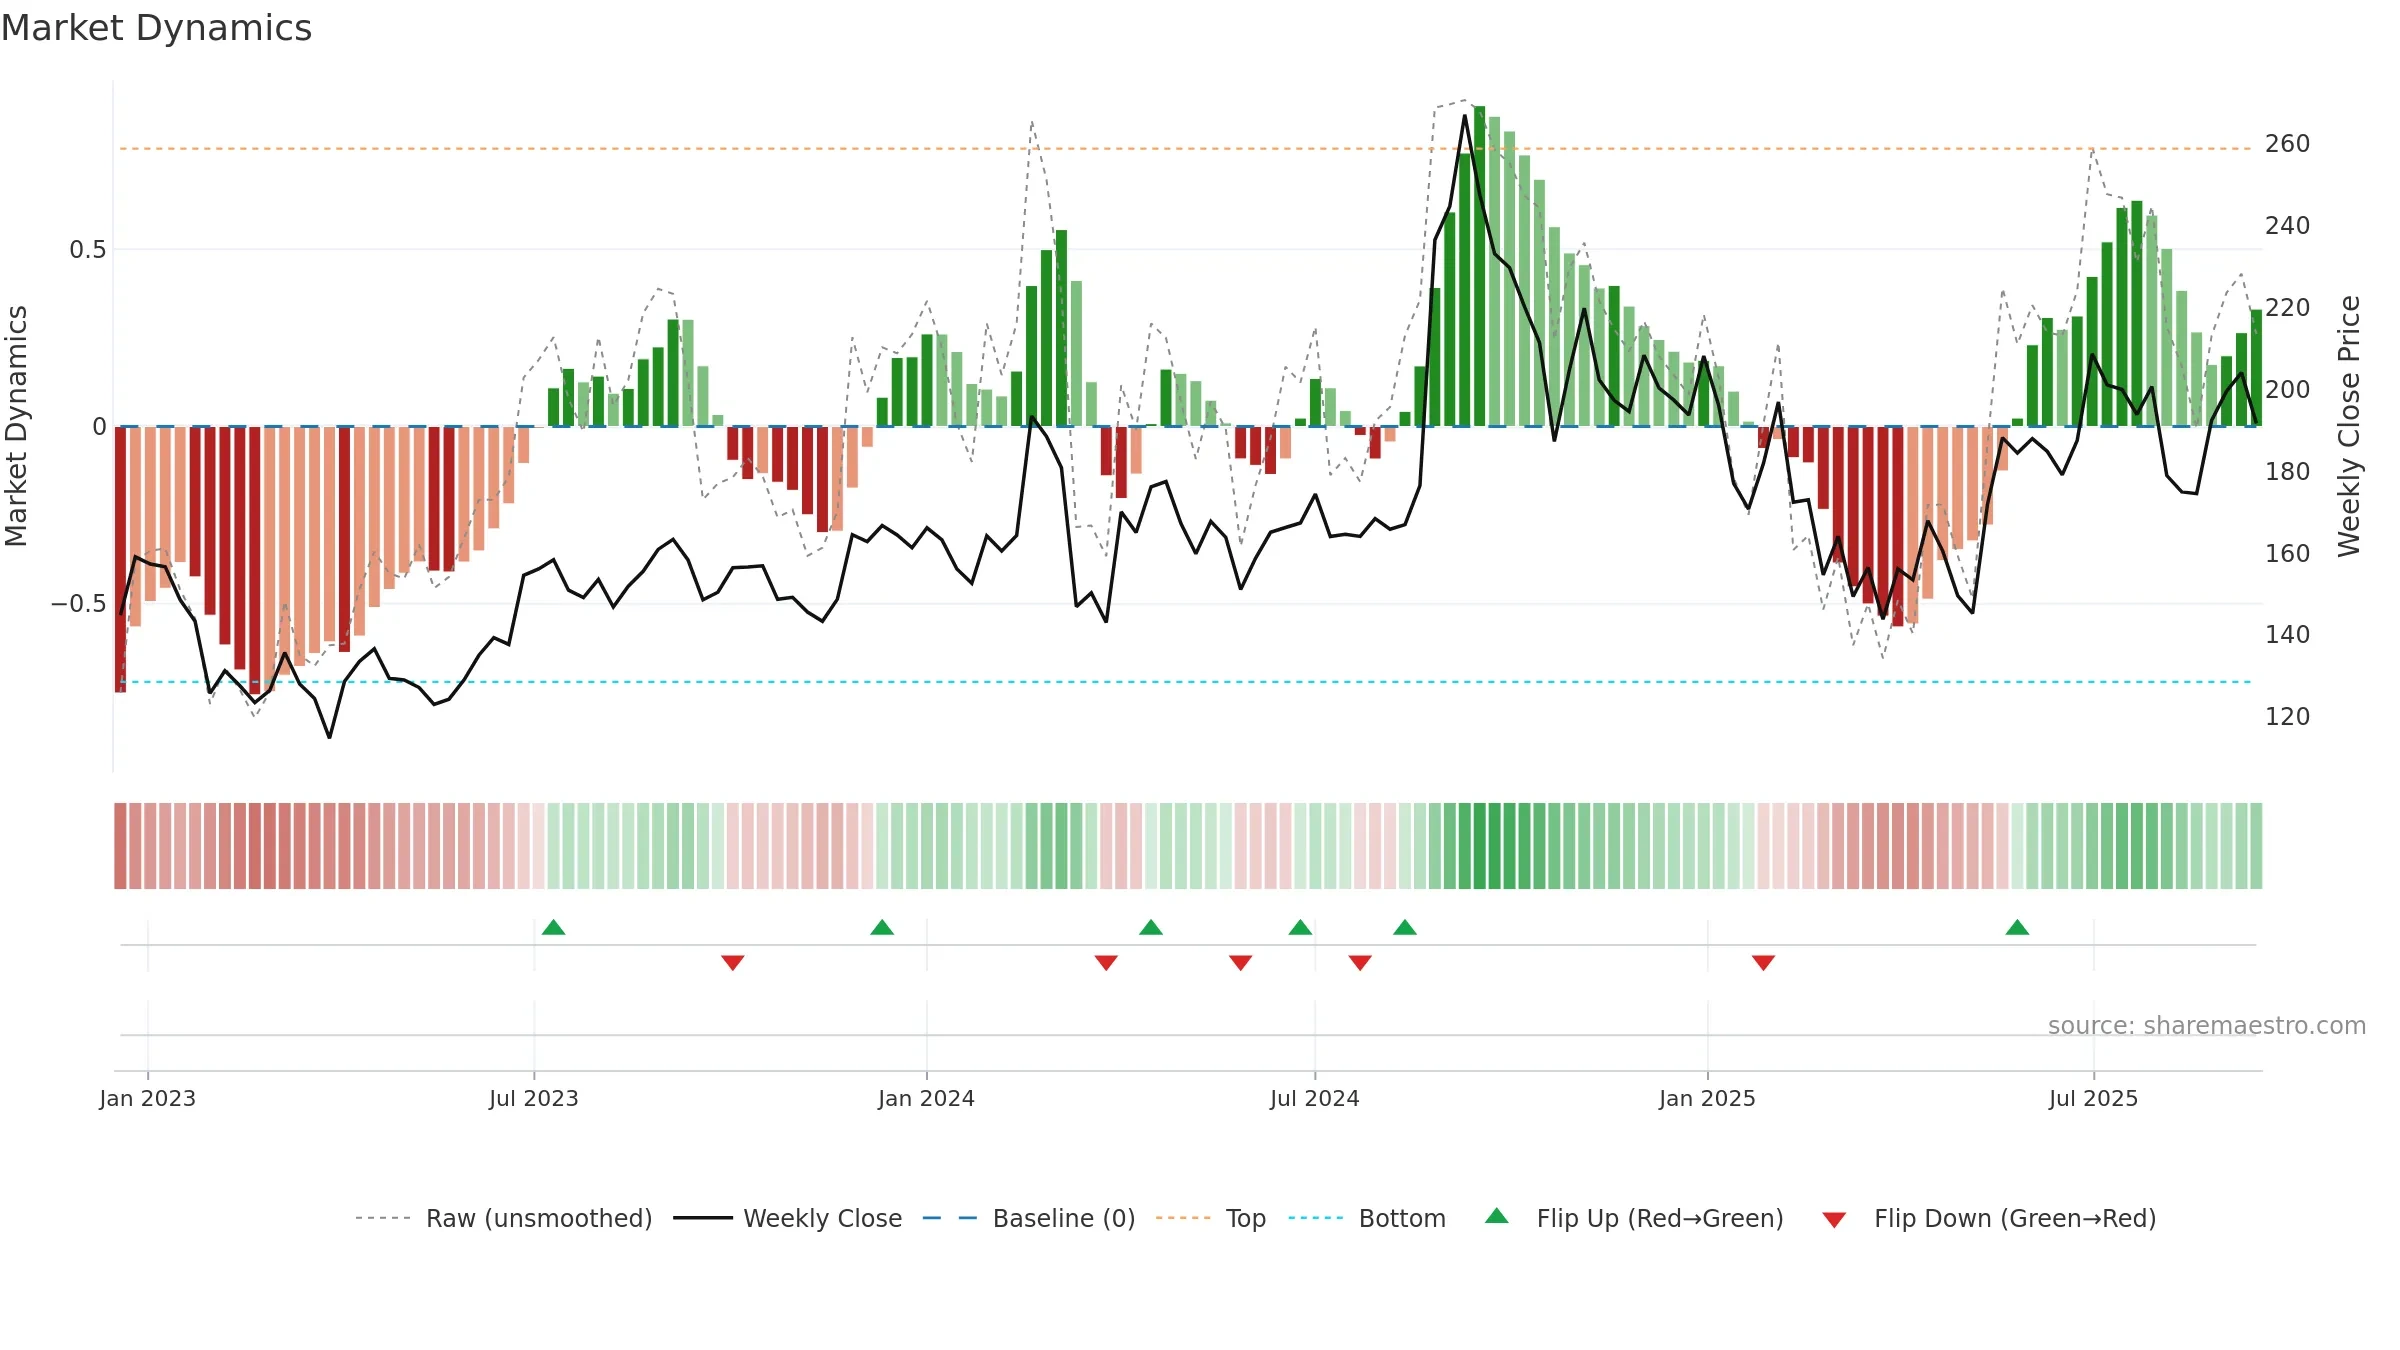Image resolution: width=2400 pixels, height=1350 pixels.
Task: Click the red flip-down marker just after Jul 2024
Action: tap(1360, 962)
